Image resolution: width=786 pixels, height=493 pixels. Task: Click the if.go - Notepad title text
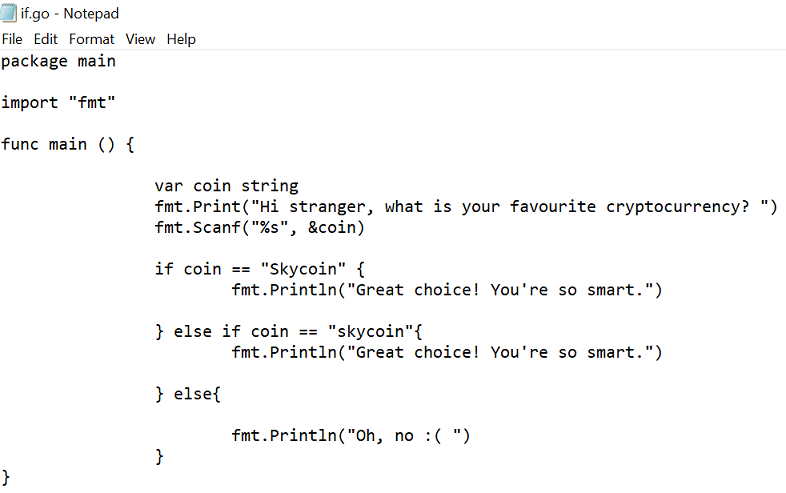[70, 14]
